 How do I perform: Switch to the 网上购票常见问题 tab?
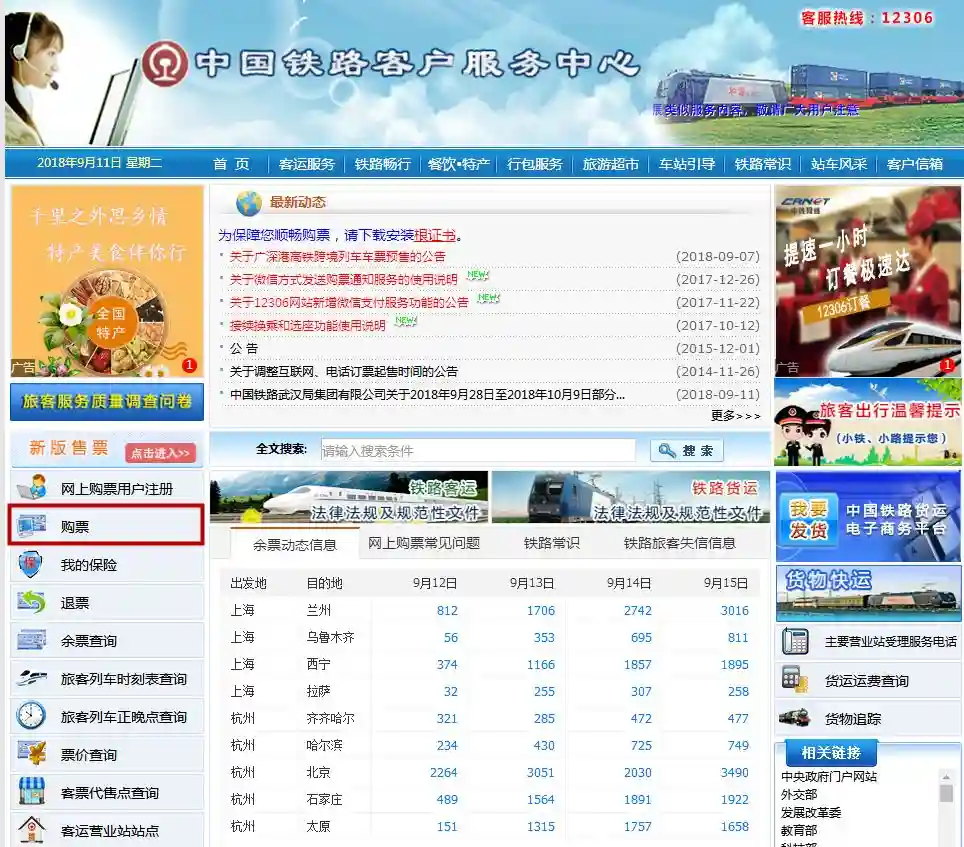(424, 543)
